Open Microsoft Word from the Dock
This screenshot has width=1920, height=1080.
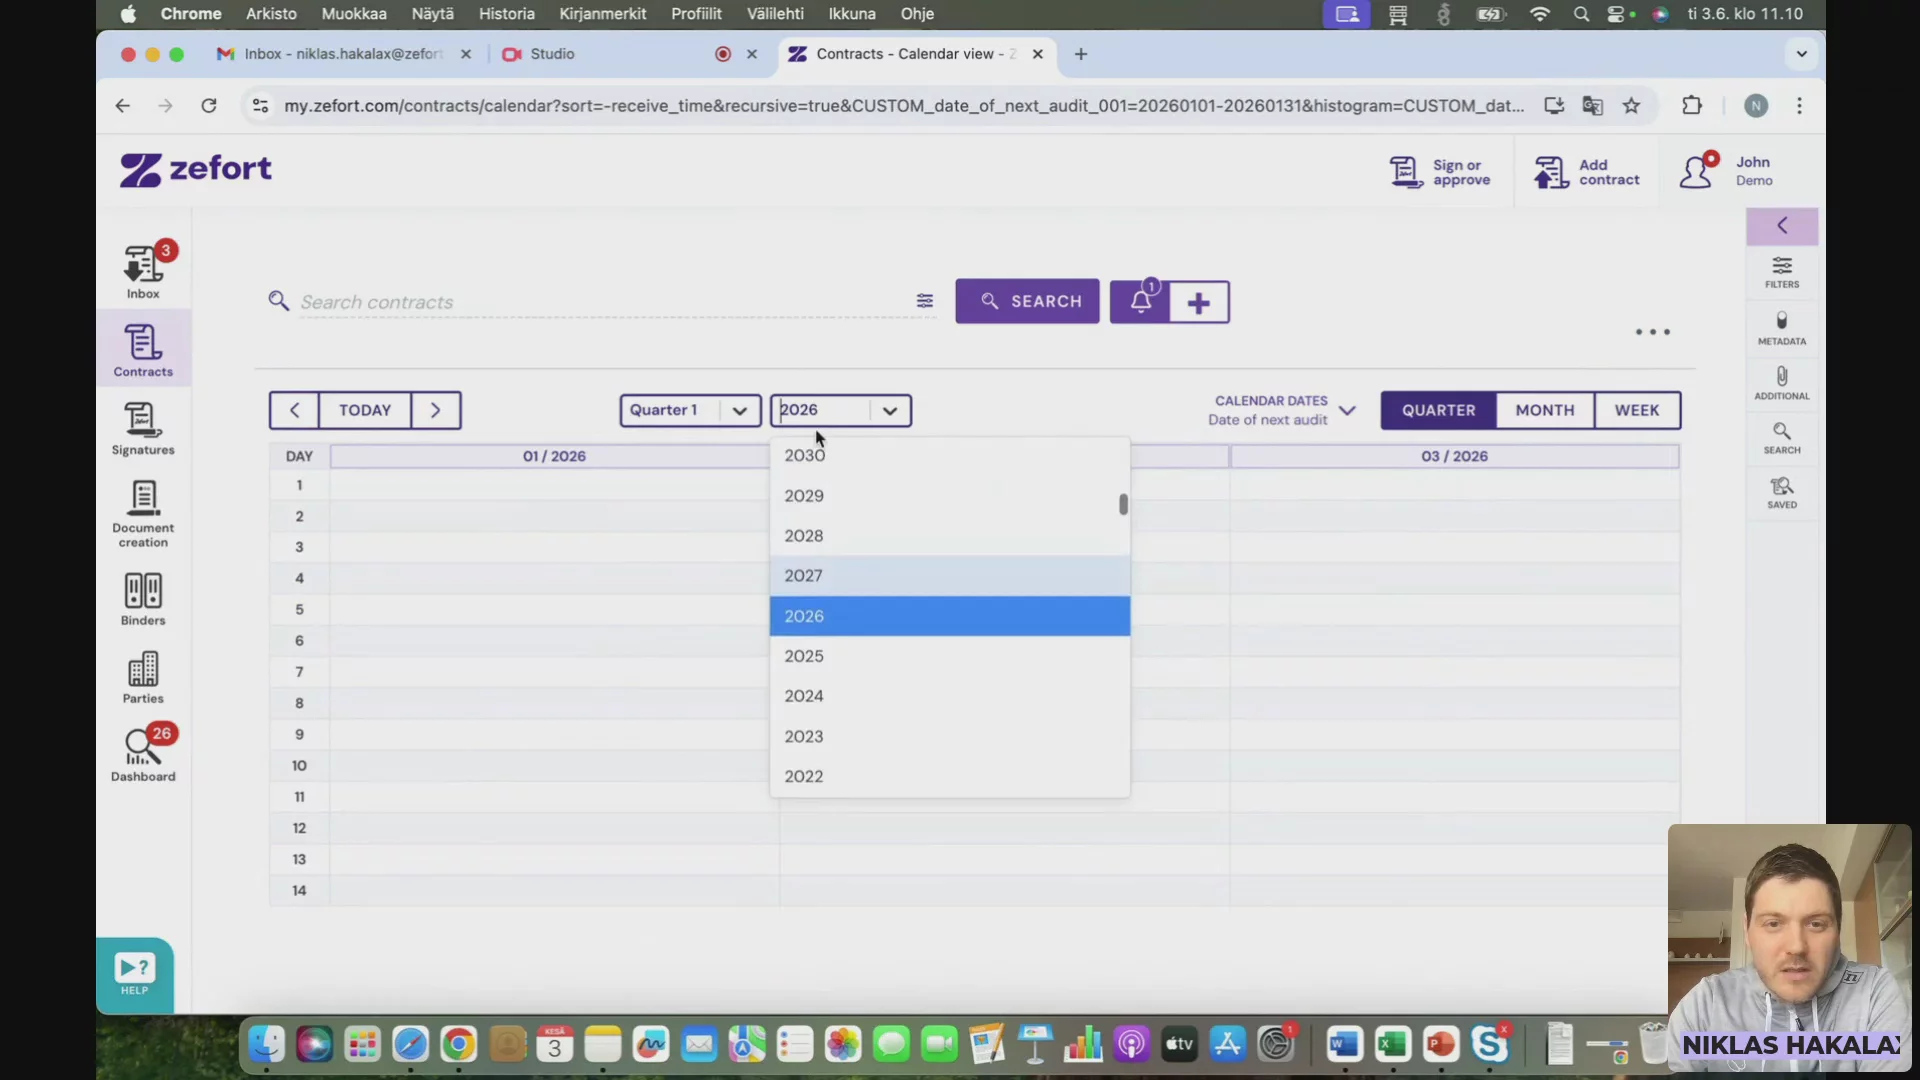tap(1344, 1045)
